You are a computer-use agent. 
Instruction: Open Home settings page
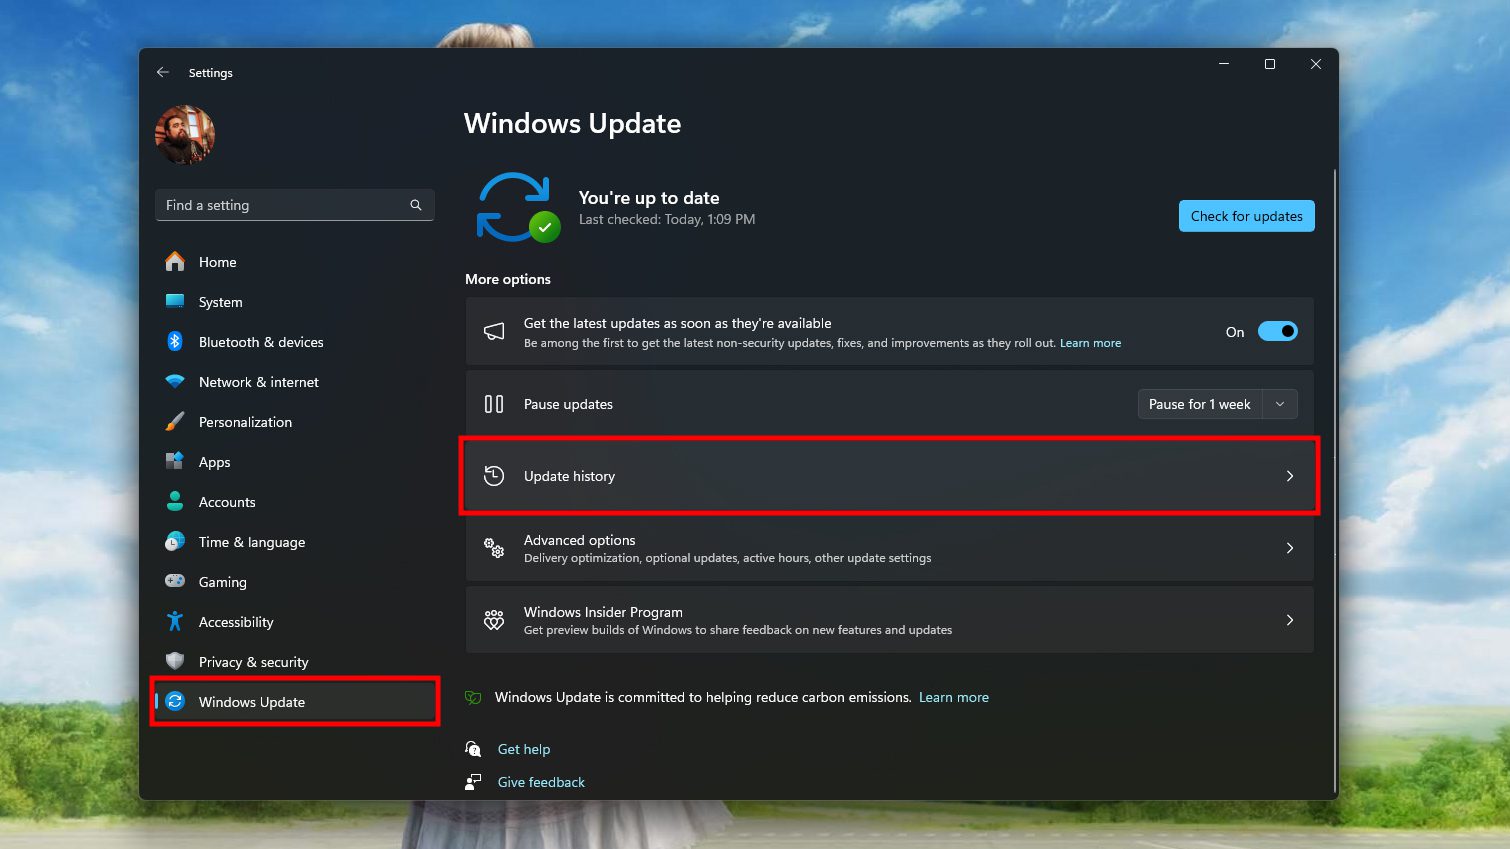pos(295,262)
